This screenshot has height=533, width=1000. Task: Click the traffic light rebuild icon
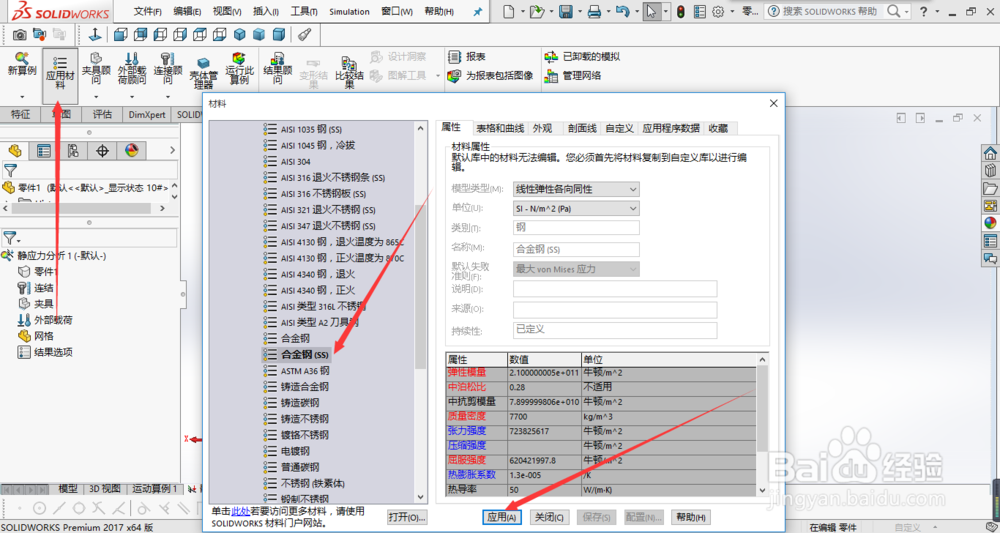[x=681, y=11]
